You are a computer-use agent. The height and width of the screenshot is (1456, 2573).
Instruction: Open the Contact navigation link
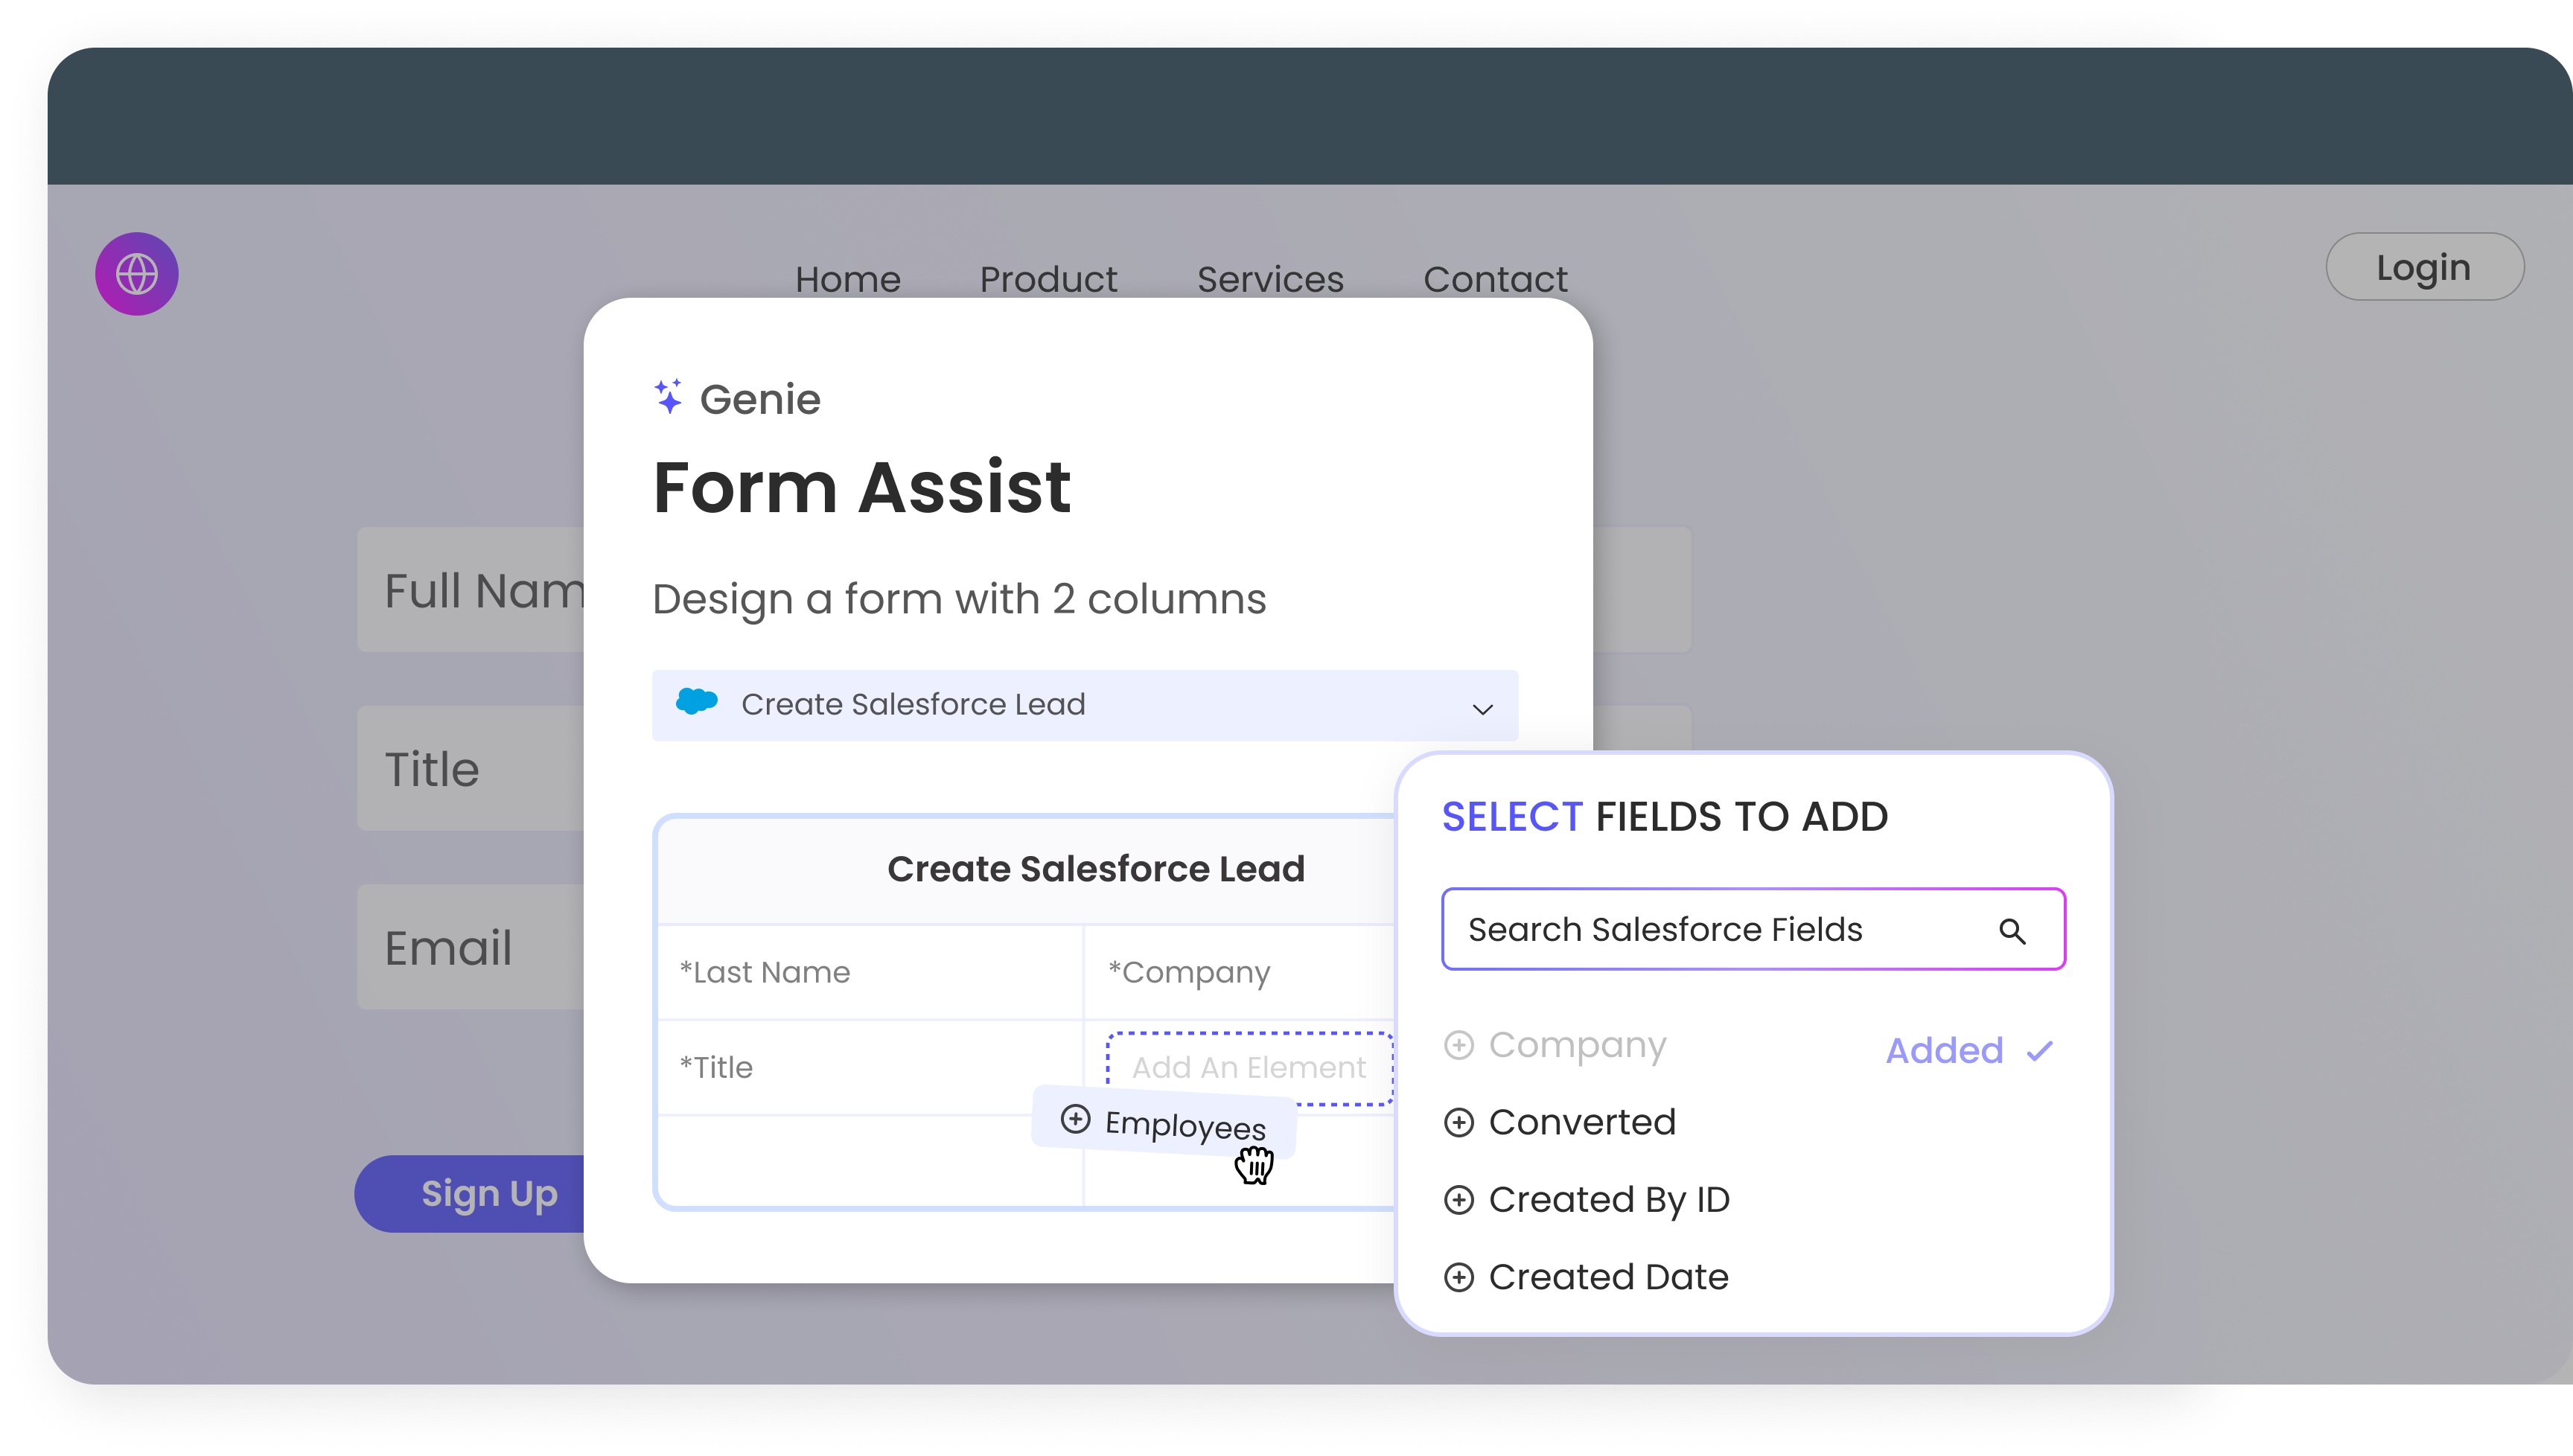[x=1494, y=279]
